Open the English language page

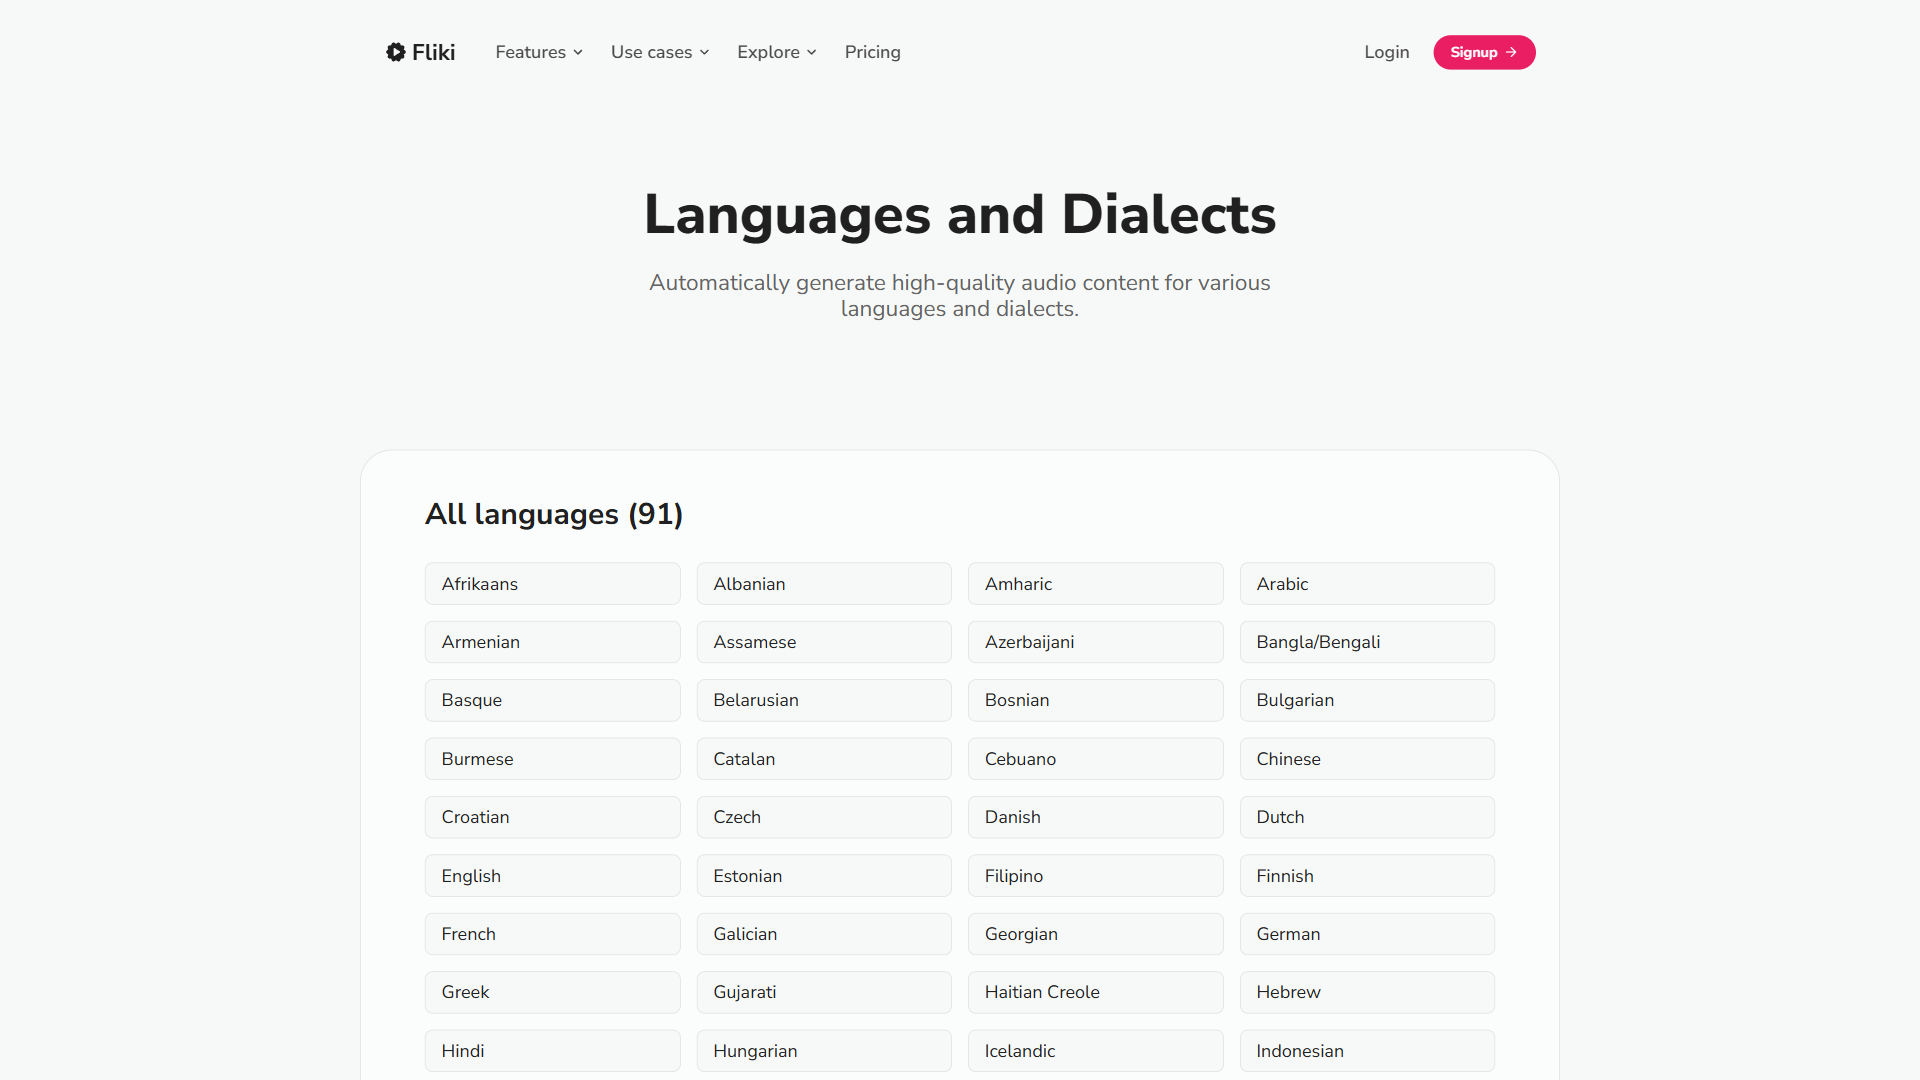click(553, 876)
